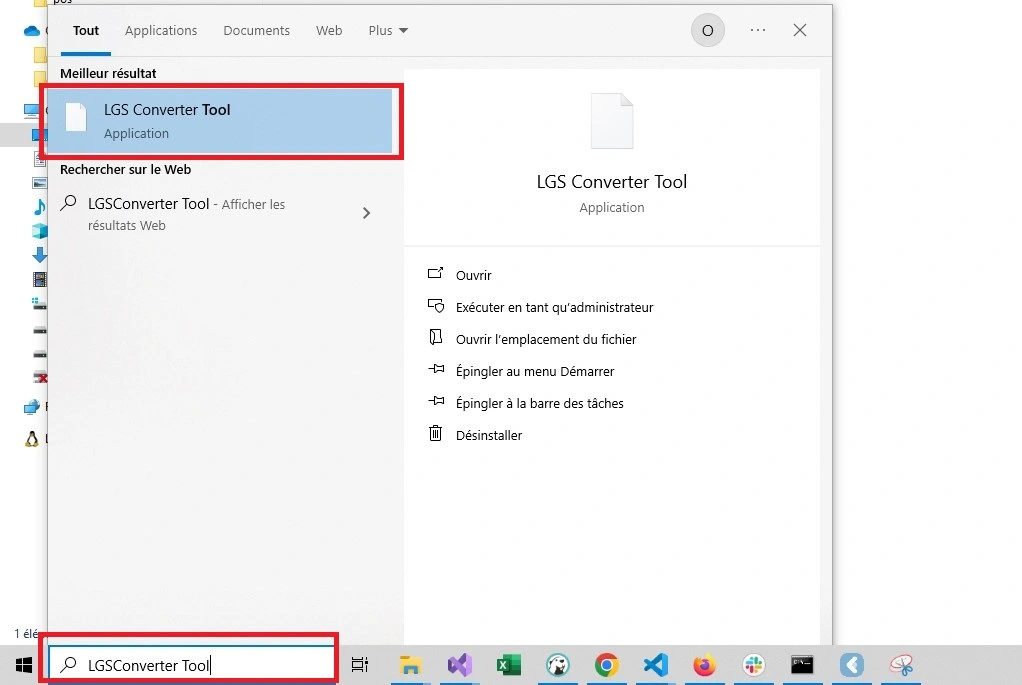Switch to the Applications search tab
Screen dimensions: 1022x685
tap(161, 31)
